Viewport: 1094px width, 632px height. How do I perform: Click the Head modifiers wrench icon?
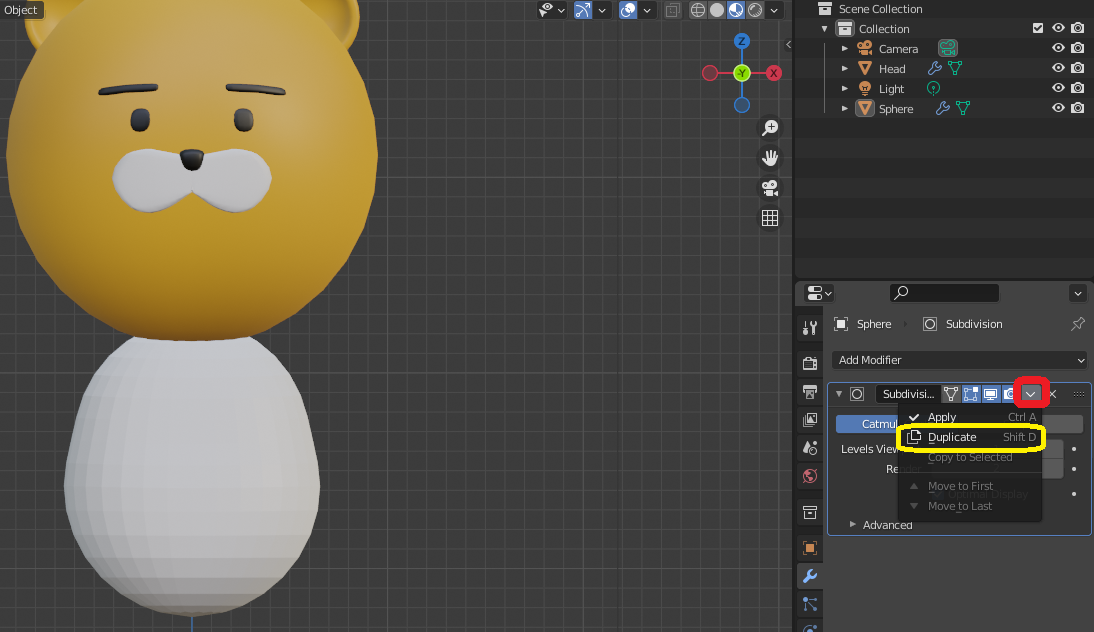pyautogui.click(x=934, y=68)
